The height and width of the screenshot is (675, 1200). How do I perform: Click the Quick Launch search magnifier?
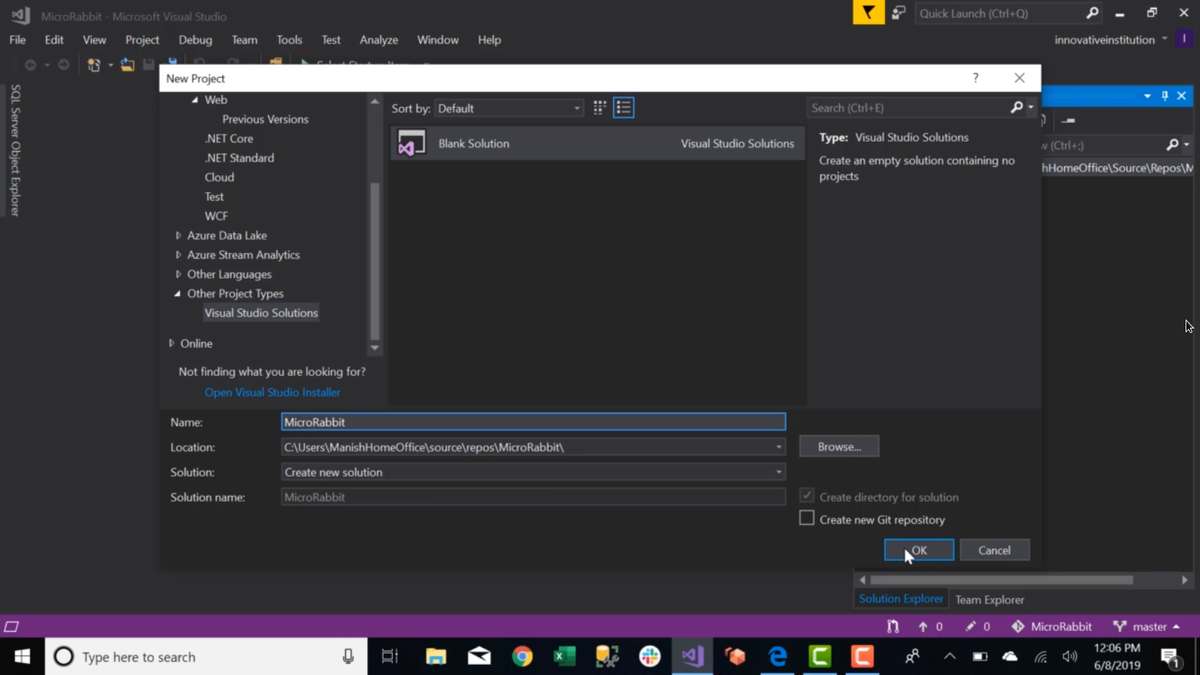click(x=1092, y=13)
